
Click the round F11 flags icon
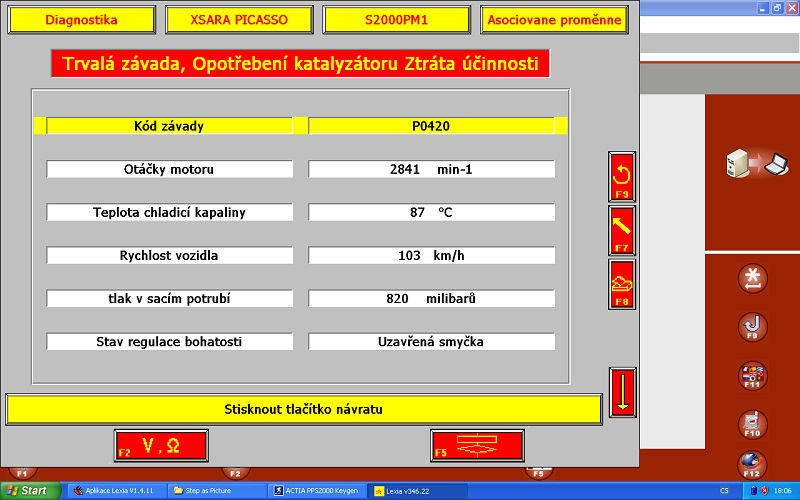[x=752, y=376]
